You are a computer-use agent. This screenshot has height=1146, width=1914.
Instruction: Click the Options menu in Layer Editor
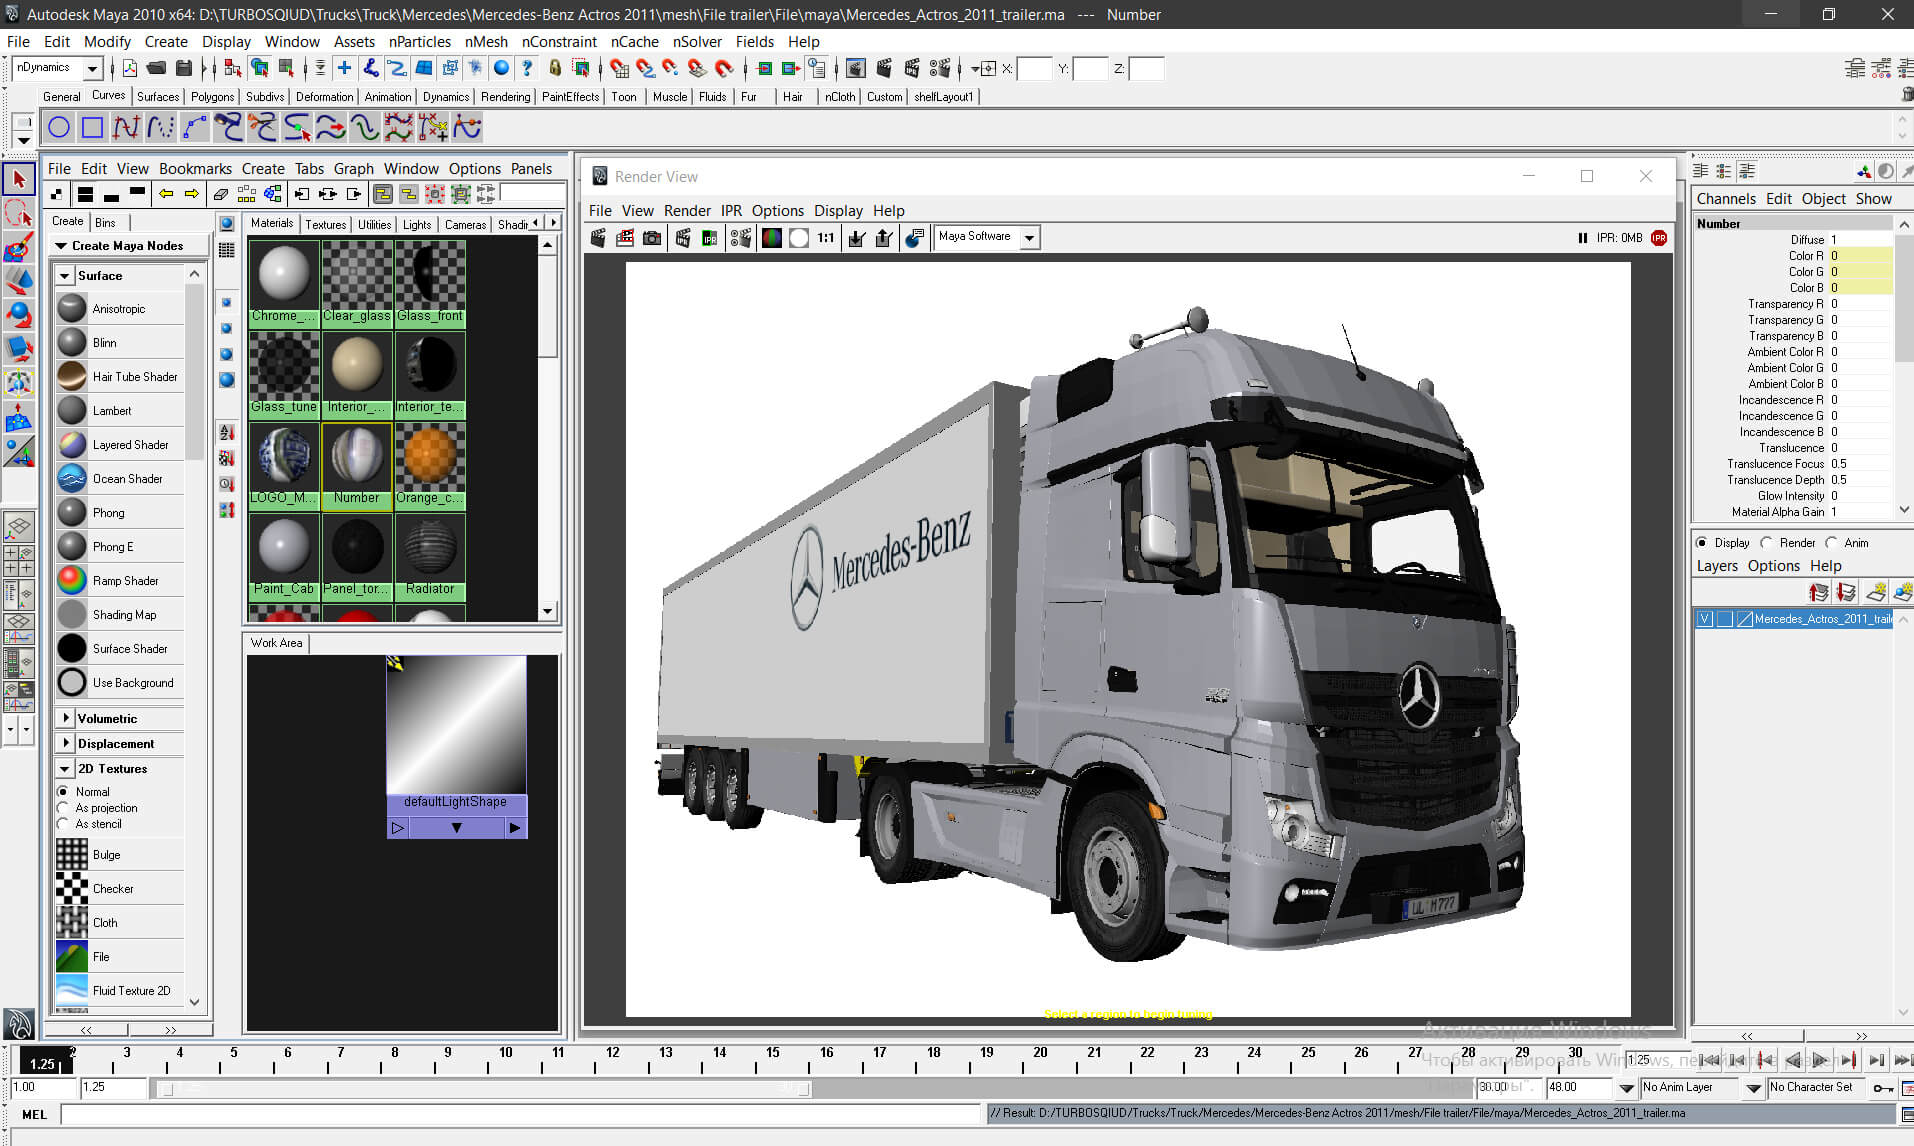tap(1773, 565)
